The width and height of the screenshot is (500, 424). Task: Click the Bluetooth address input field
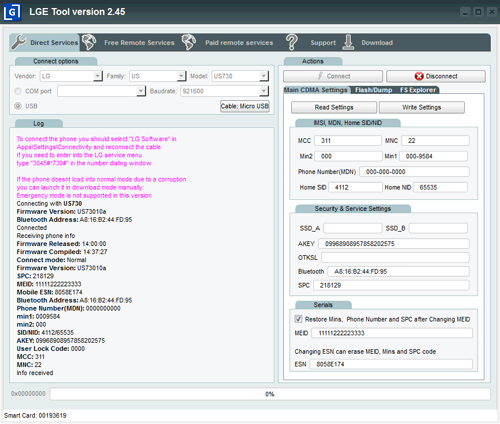click(x=398, y=271)
